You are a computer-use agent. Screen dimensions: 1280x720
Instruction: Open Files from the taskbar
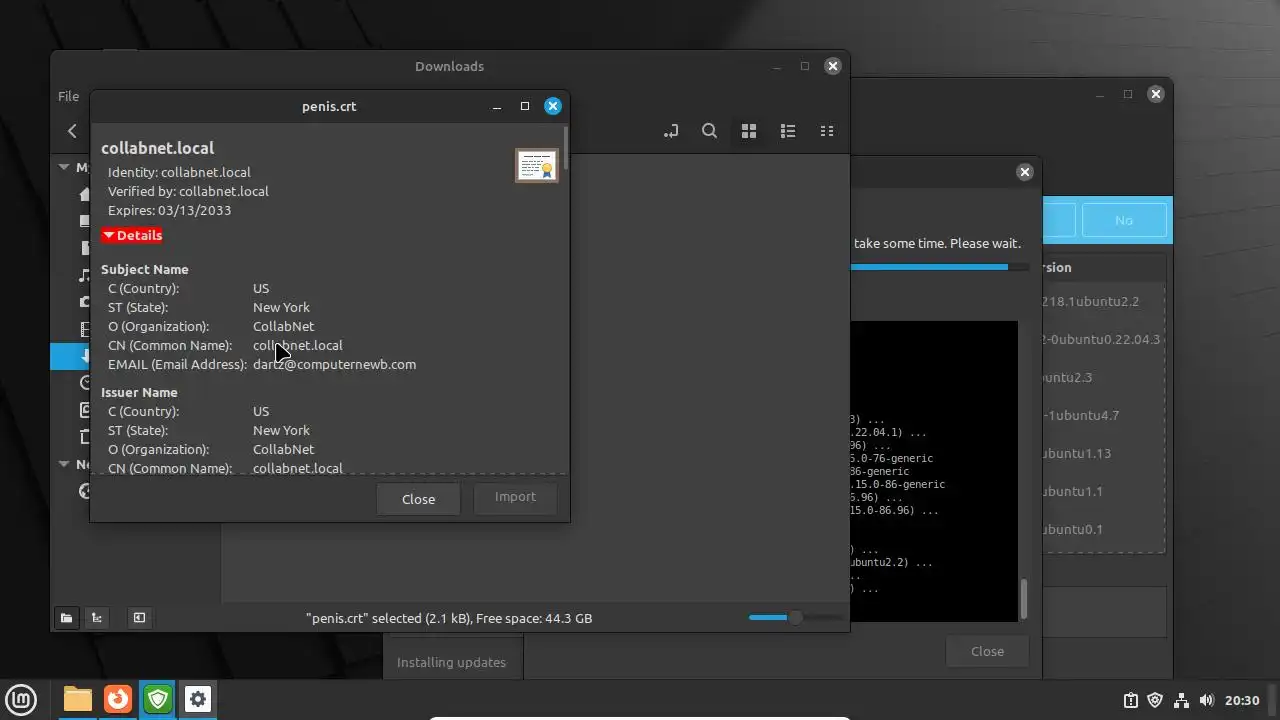click(78, 699)
